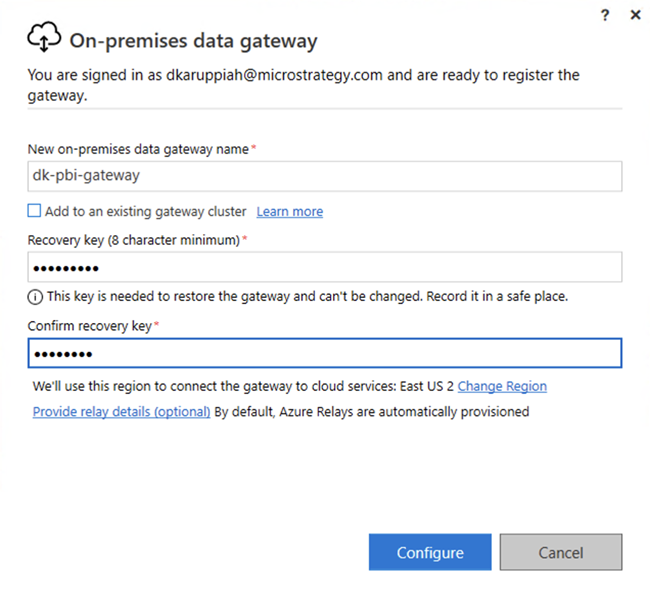Click the On-premises data gateway title
The image size is (650, 600).
coord(193,41)
